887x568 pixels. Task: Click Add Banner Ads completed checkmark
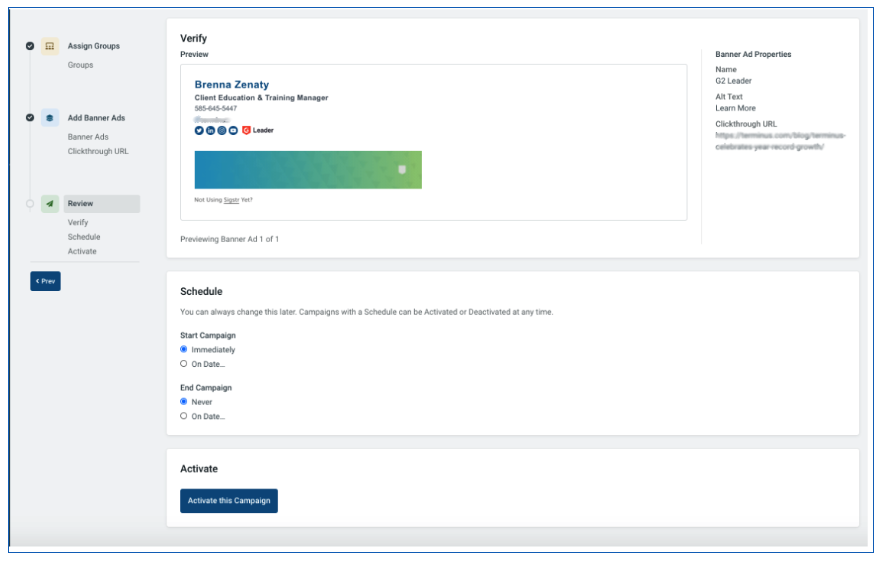pos(30,118)
